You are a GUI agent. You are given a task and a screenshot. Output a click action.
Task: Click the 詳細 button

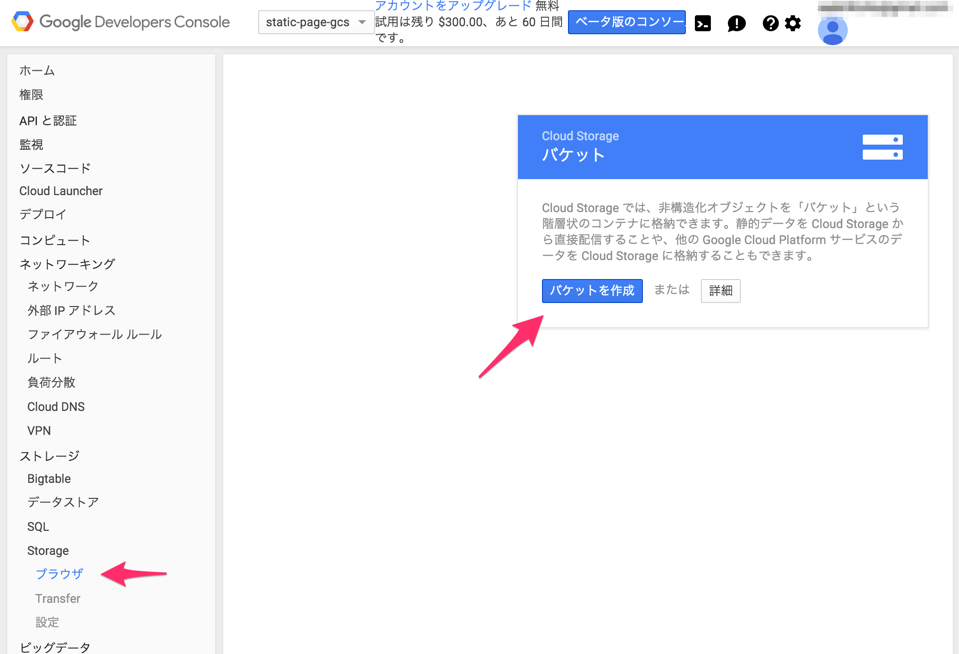point(720,291)
